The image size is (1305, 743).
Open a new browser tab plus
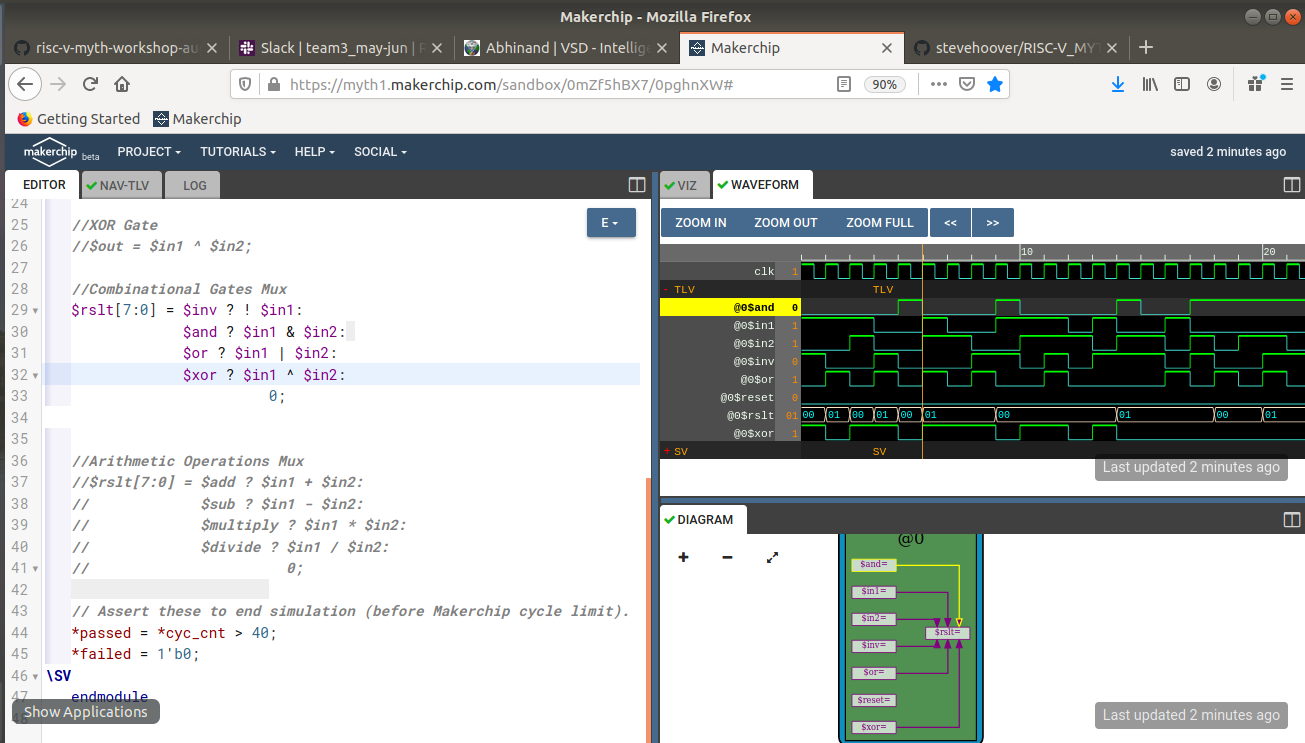click(x=1146, y=47)
